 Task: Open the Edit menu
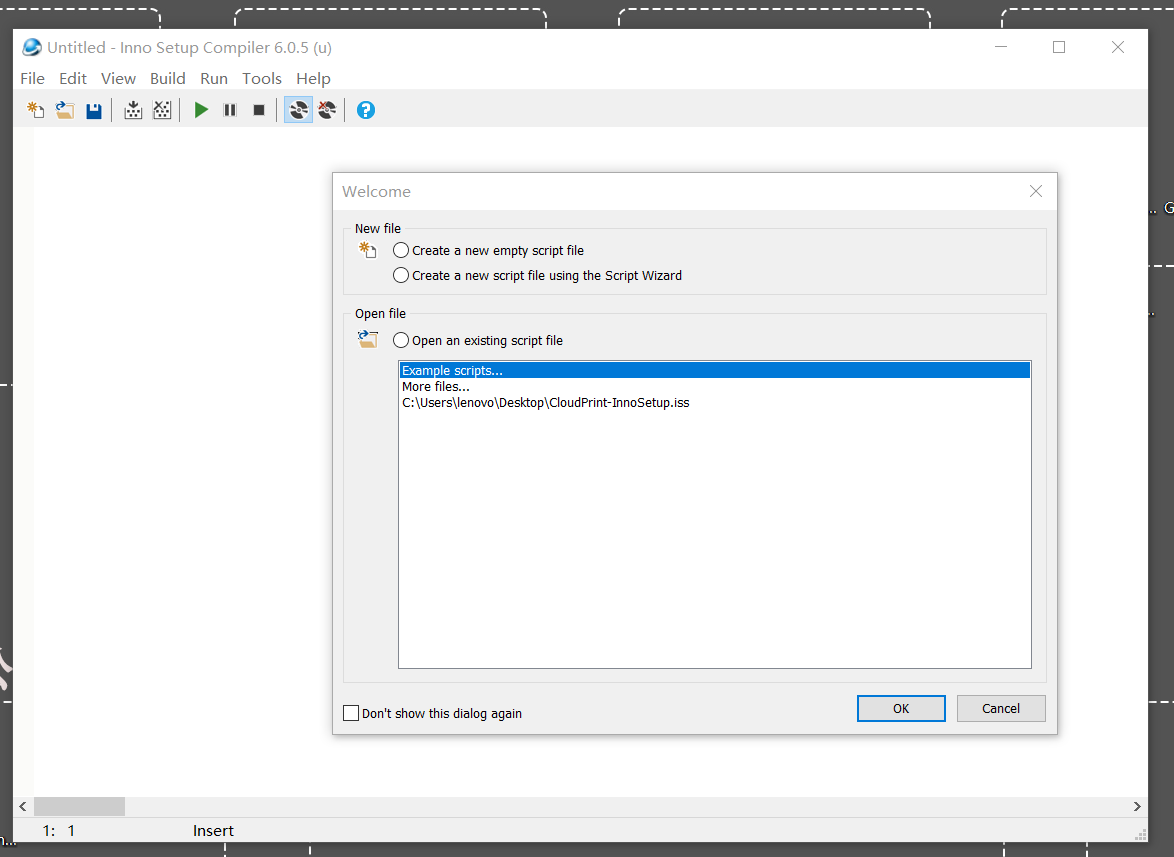[x=73, y=79]
